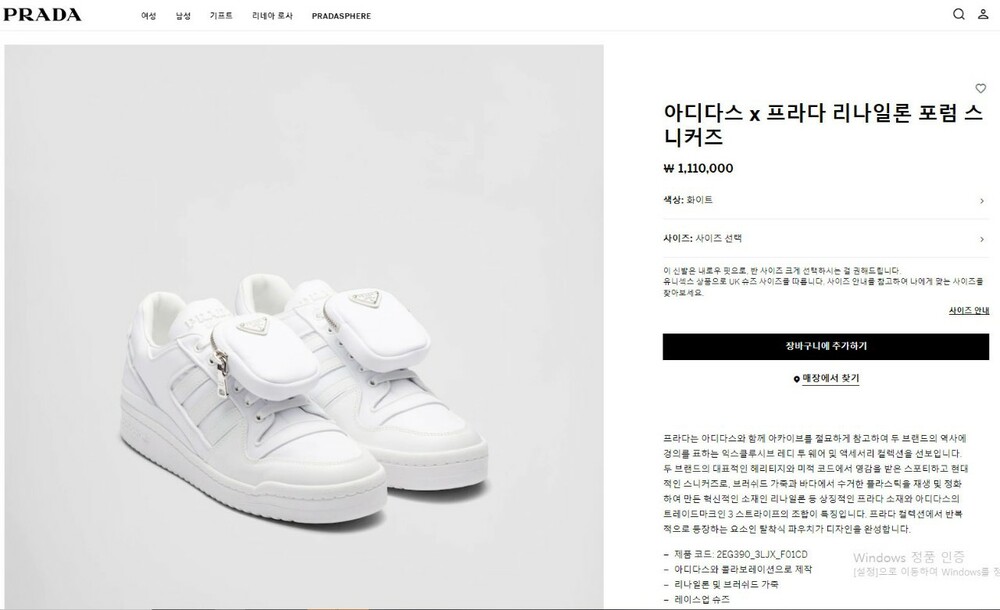The width and height of the screenshot is (1000, 610).
Task: Expand the 사이즈 선택 size chevron
Action: (x=982, y=239)
